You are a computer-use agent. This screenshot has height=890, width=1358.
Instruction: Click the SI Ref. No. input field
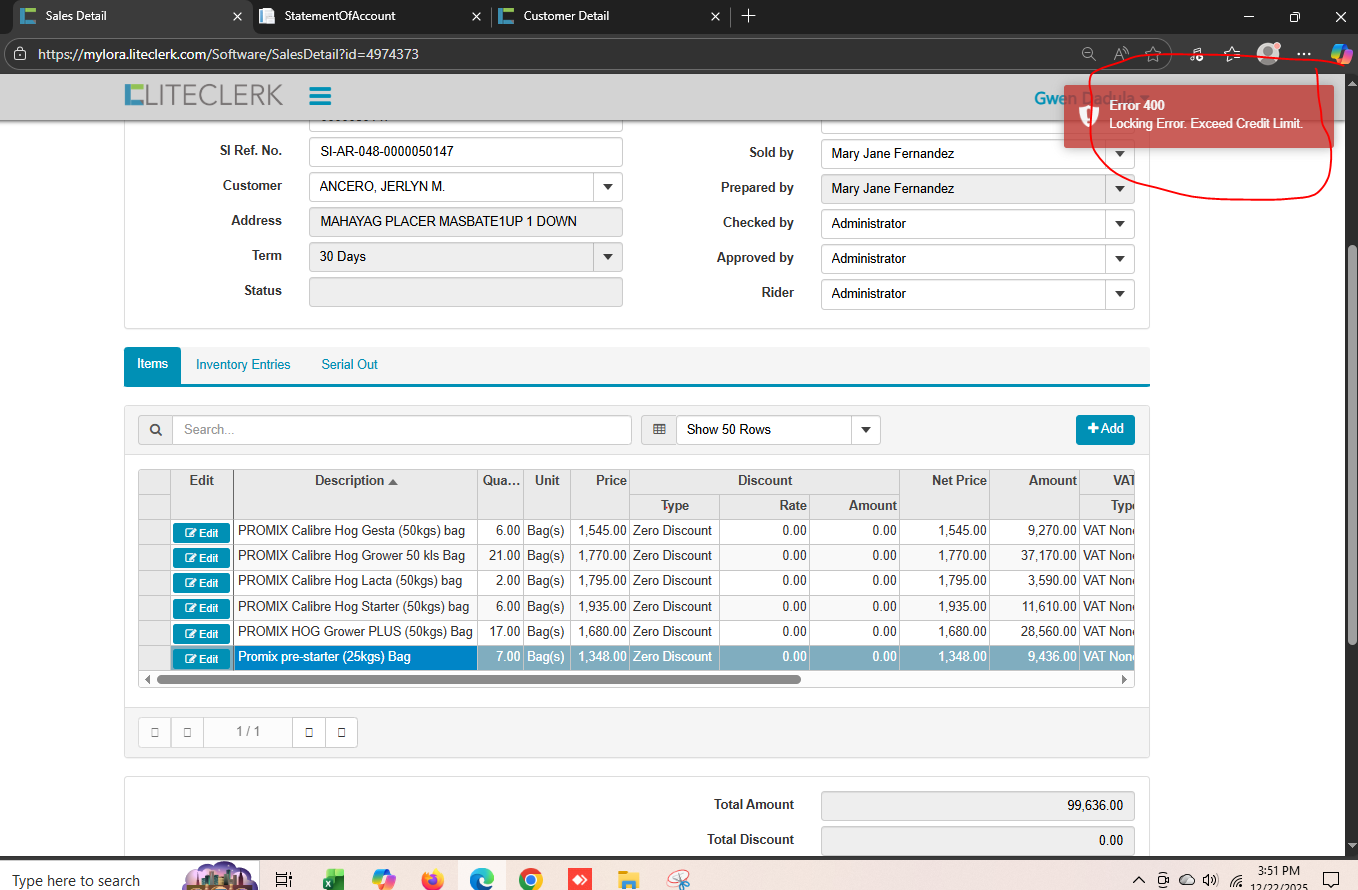click(x=465, y=152)
